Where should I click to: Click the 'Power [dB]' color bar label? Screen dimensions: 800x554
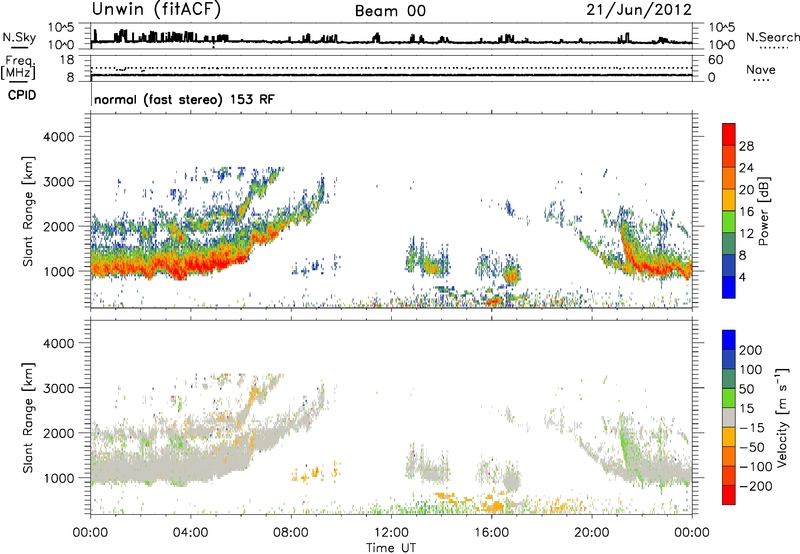tap(764, 211)
